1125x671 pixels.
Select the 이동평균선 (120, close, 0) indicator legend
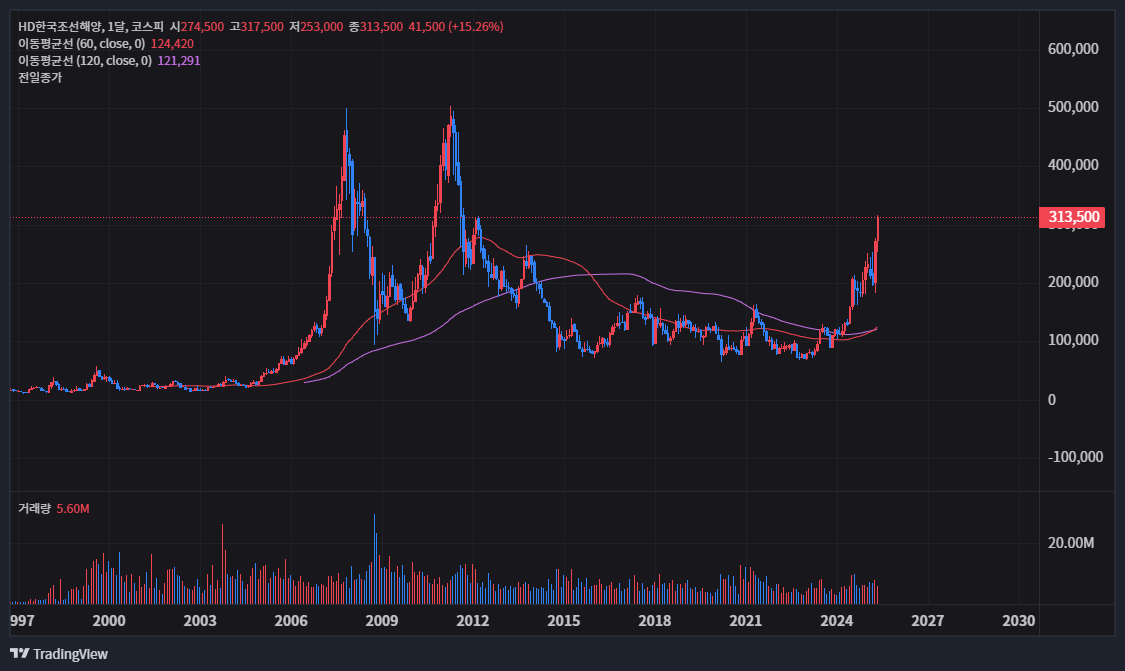pos(85,61)
